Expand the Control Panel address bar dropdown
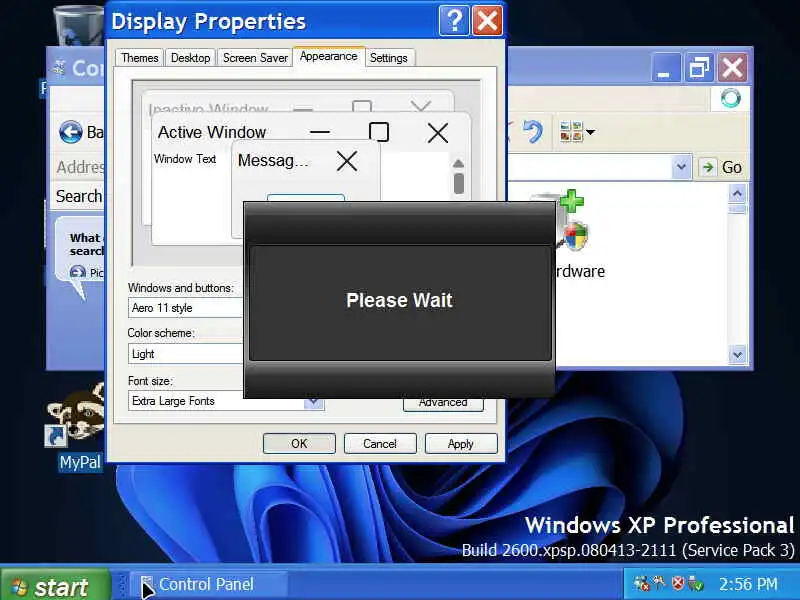The height and width of the screenshot is (600, 800). coord(681,167)
